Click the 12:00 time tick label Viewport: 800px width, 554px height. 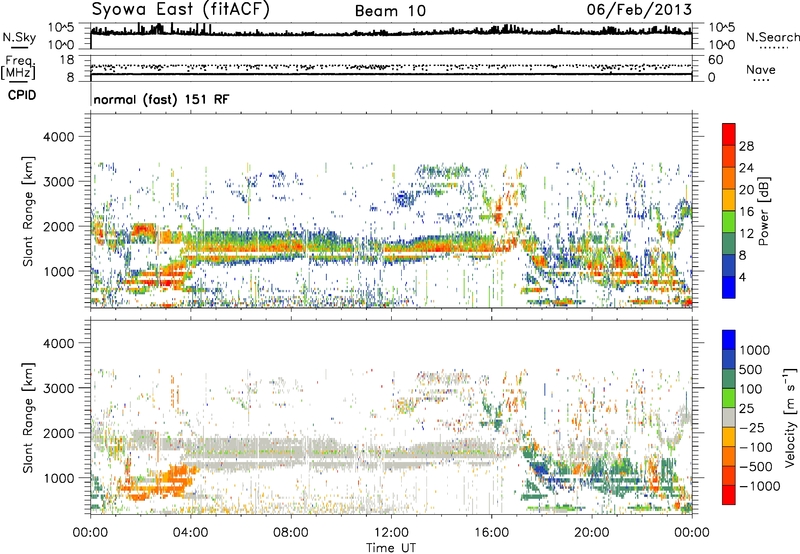pos(391,533)
